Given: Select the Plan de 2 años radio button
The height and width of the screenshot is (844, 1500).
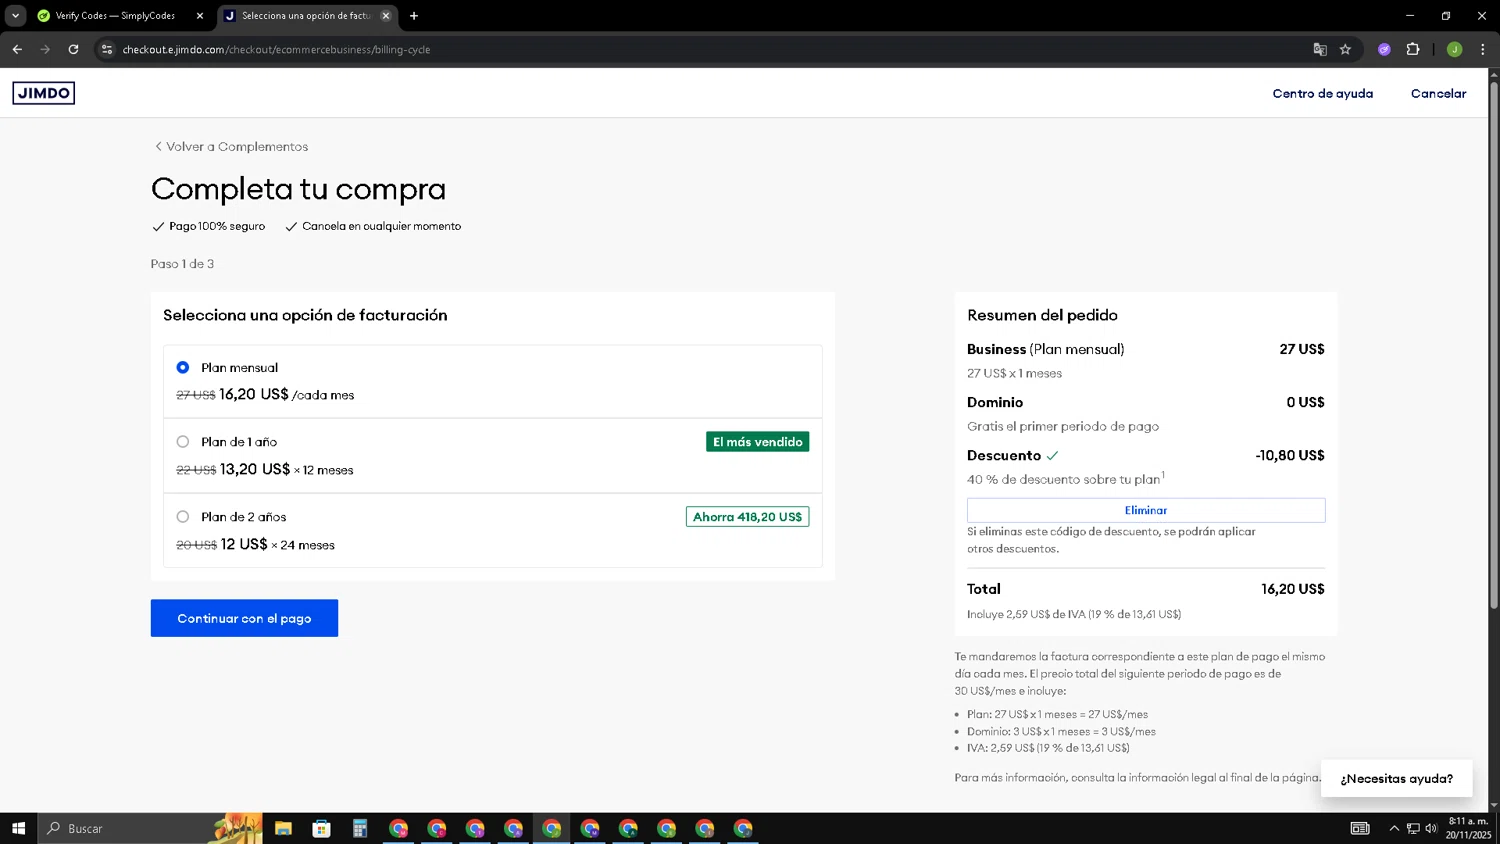Looking at the screenshot, I should (183, 517).
